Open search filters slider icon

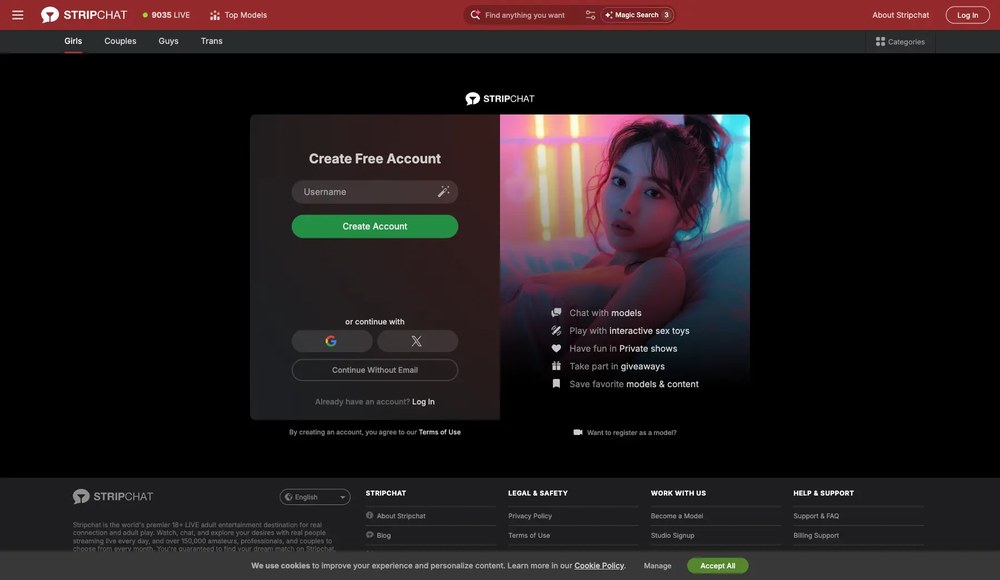click(x=590, y=15)
